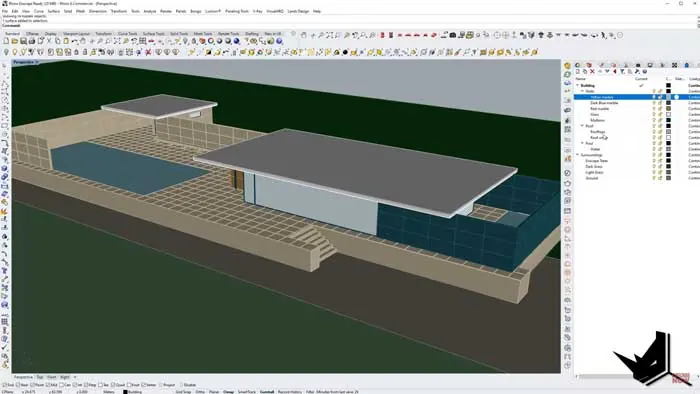
Task: Click the Undo arrow icon
Action: click(75, 41)
